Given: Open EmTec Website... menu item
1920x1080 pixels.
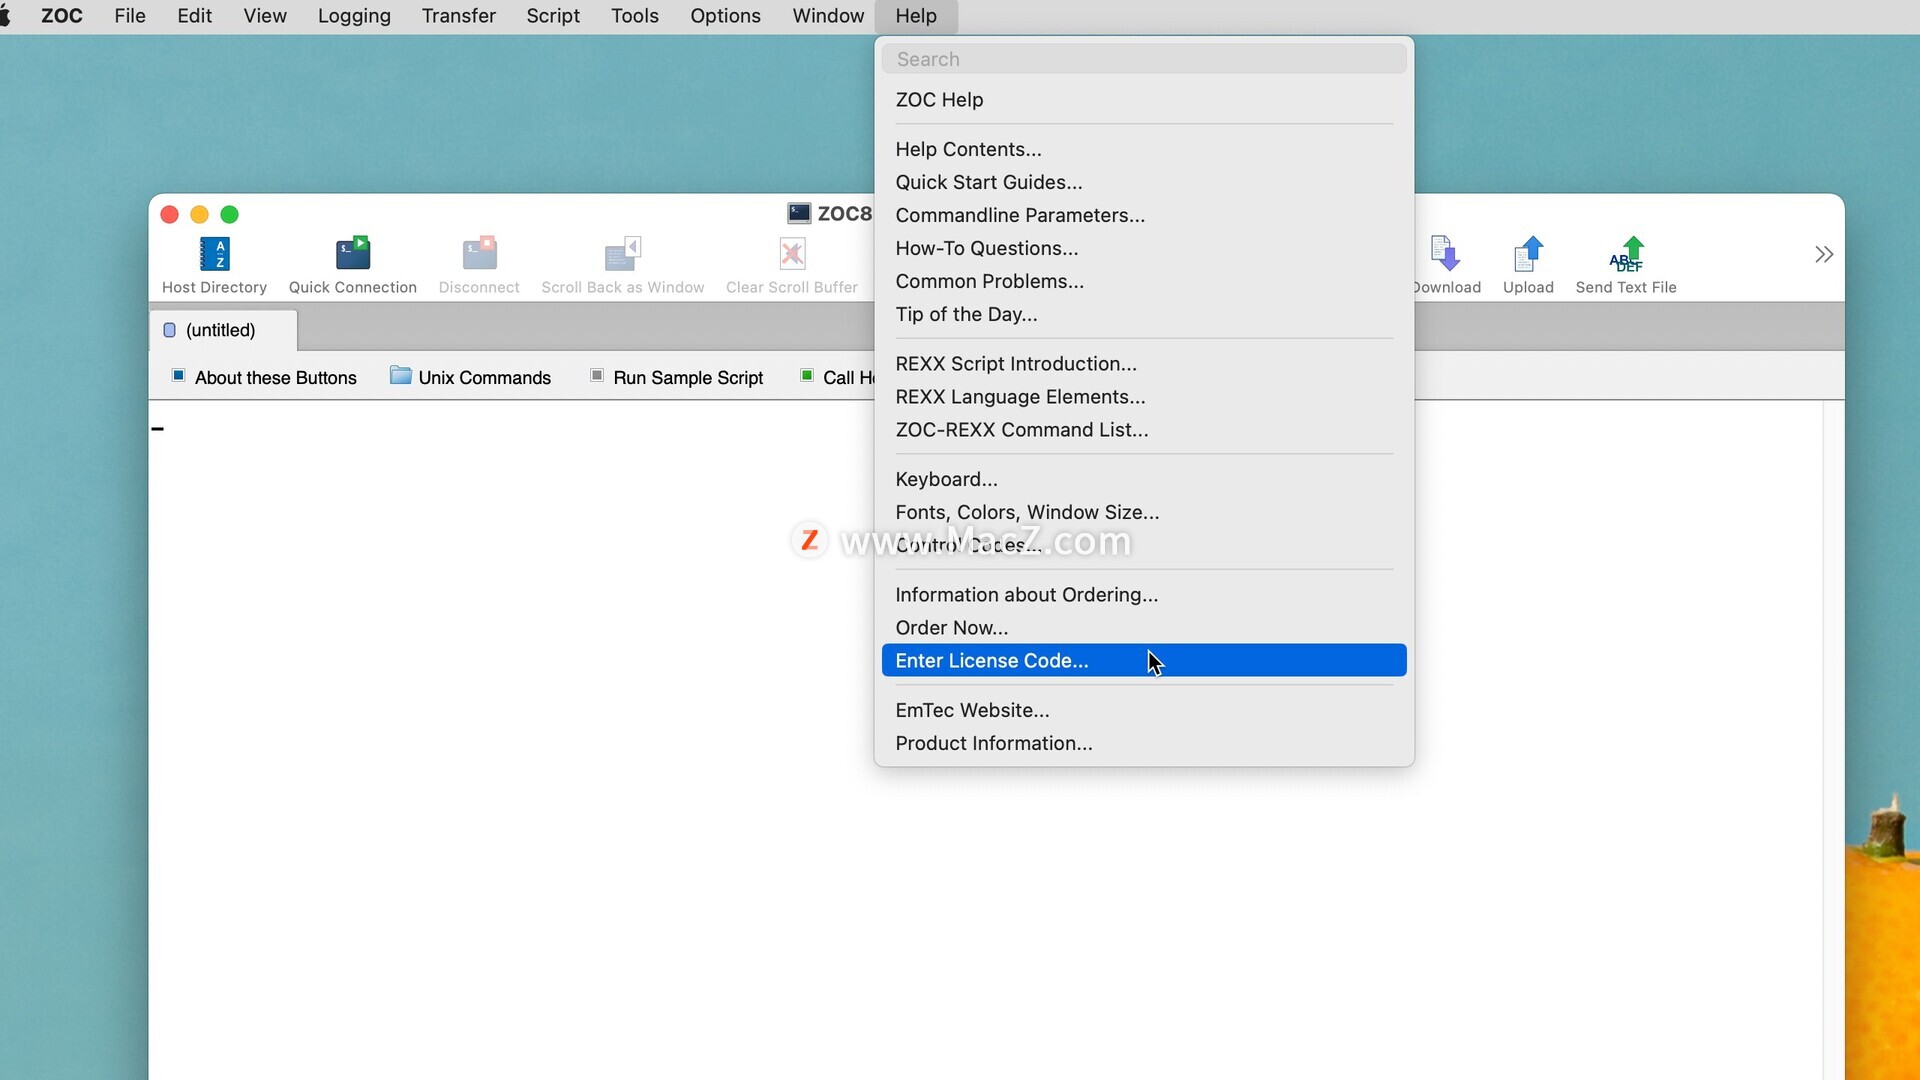Looking at the screenshot, I should pos(1144,710).
